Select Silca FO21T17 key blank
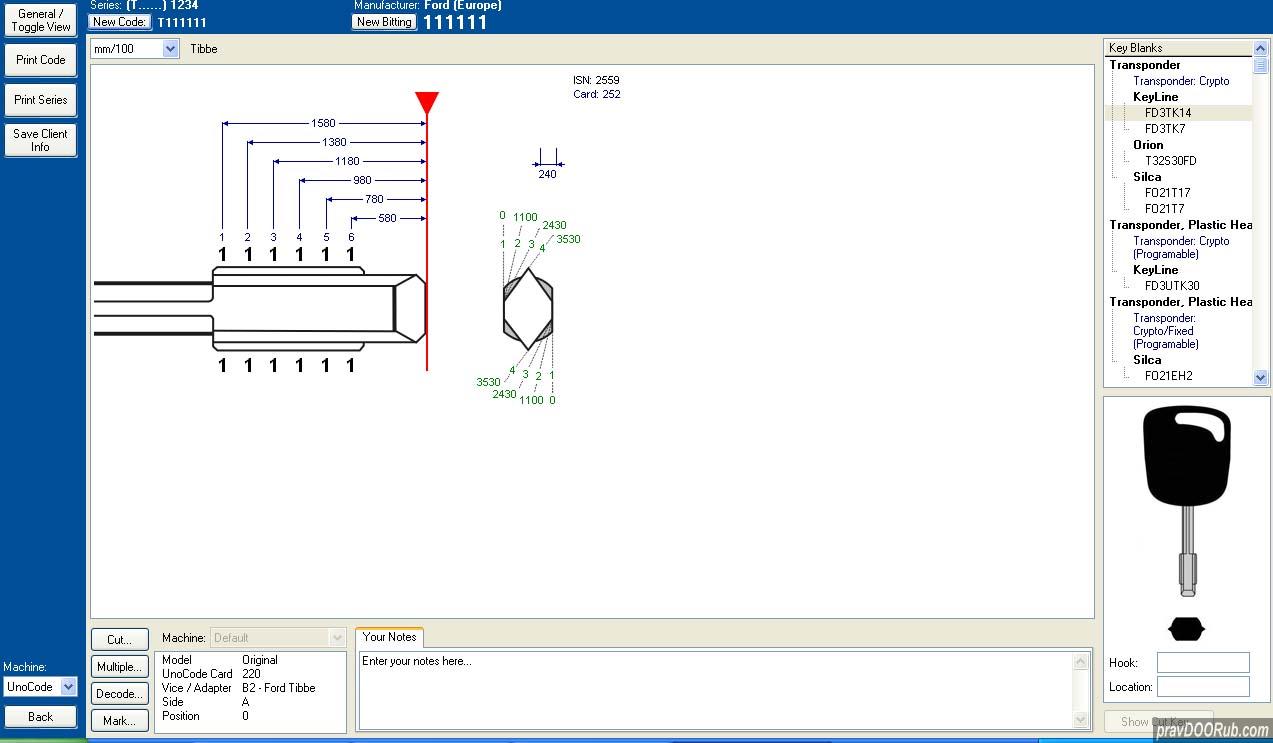Viewport: 1273px width, 743px height. click(x=1167, y=193)
